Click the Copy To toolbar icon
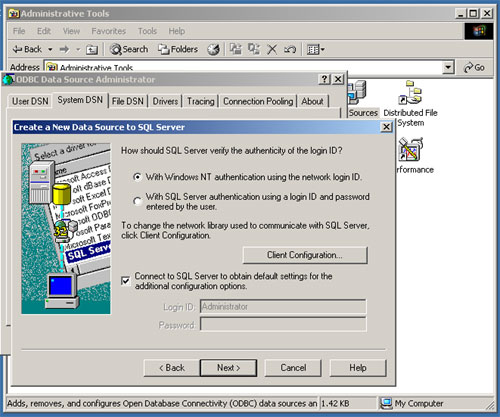500x417 pixels. tap(254, 49)
